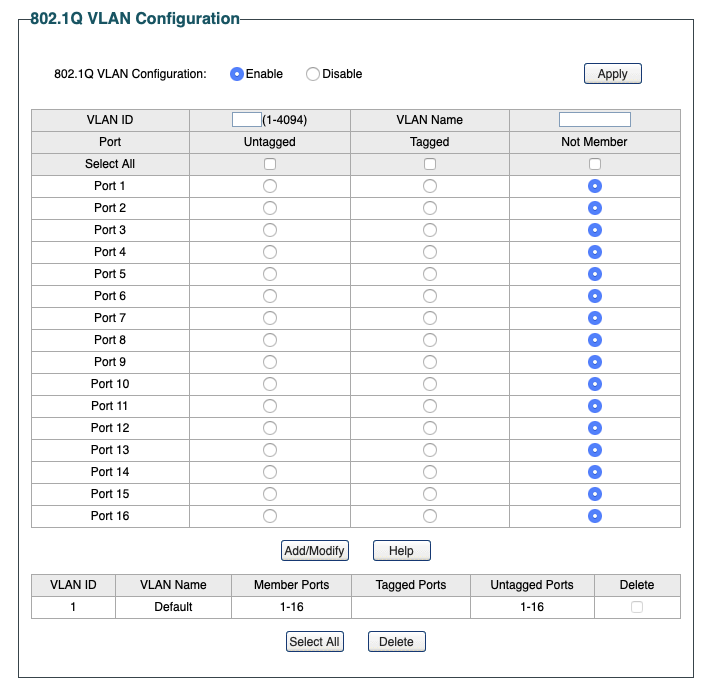Set Port 8 to Tagged
The image size is (707, 692).
430,340
